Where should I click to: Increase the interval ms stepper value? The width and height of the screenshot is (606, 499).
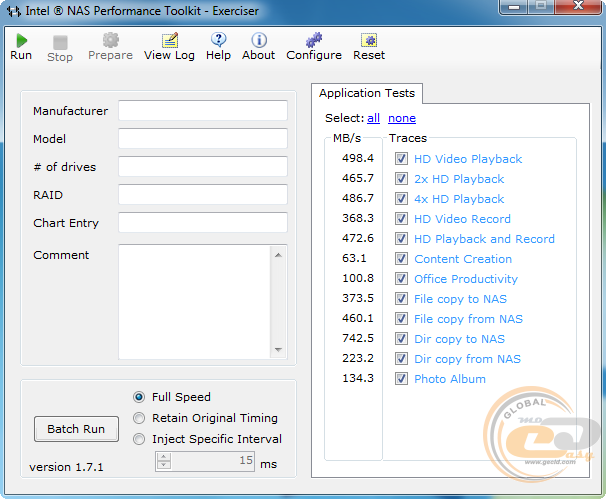pyautogui.click(x=163, y=456)
